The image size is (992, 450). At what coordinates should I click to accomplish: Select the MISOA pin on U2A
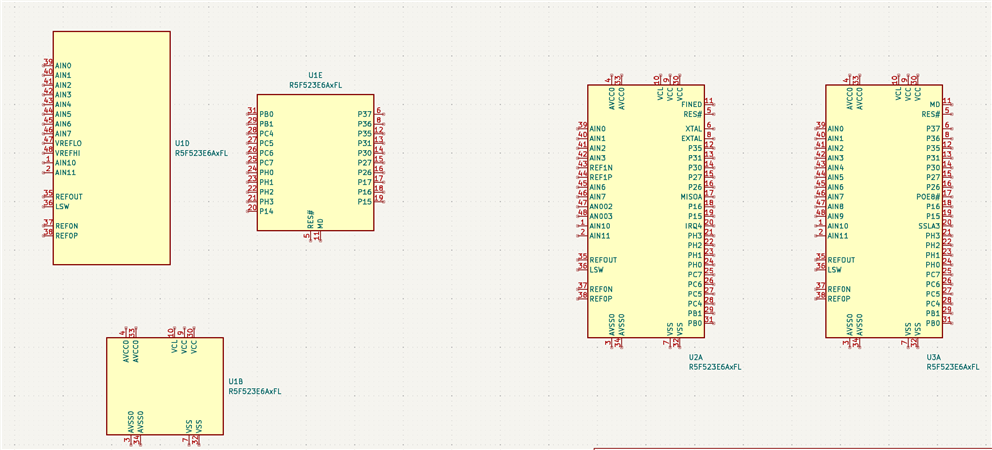click(691, 196)
